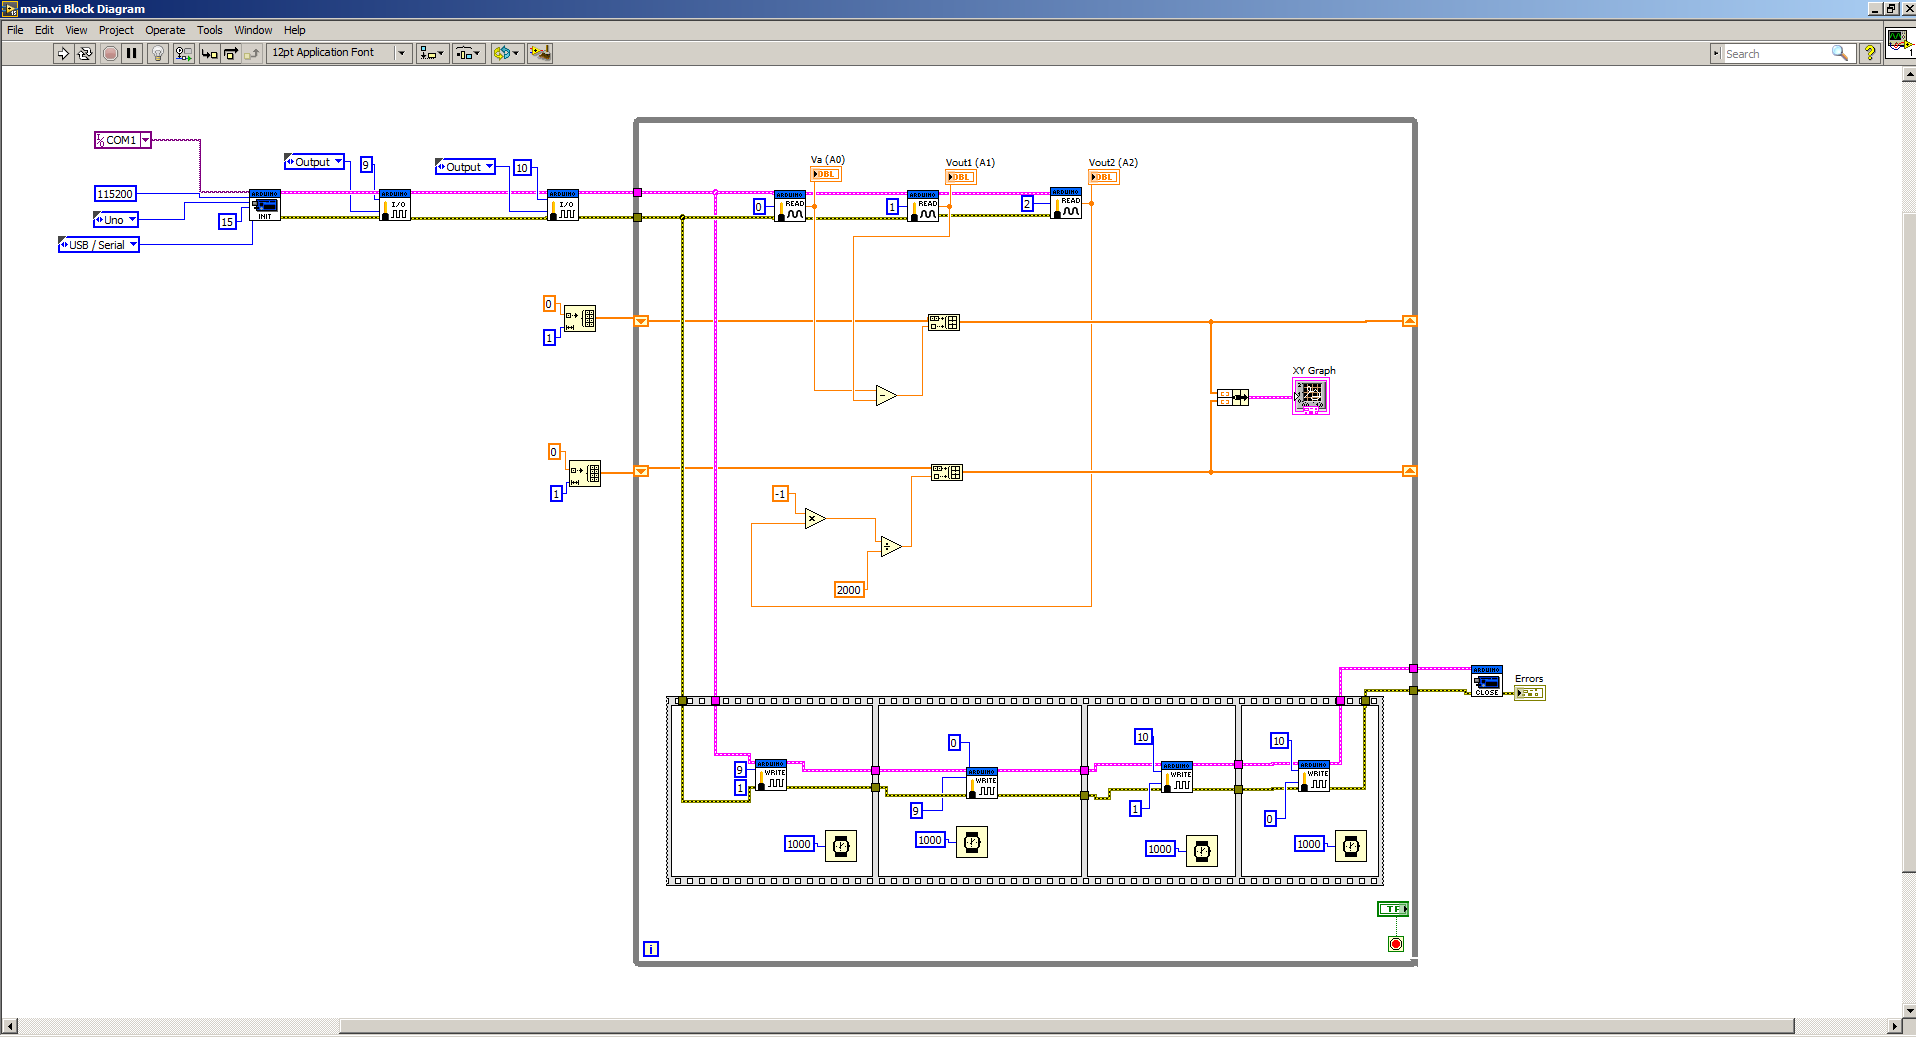This screenshot has width=1916, height=1038.
Task: Open the Project menu
Action: click(116, 30)
